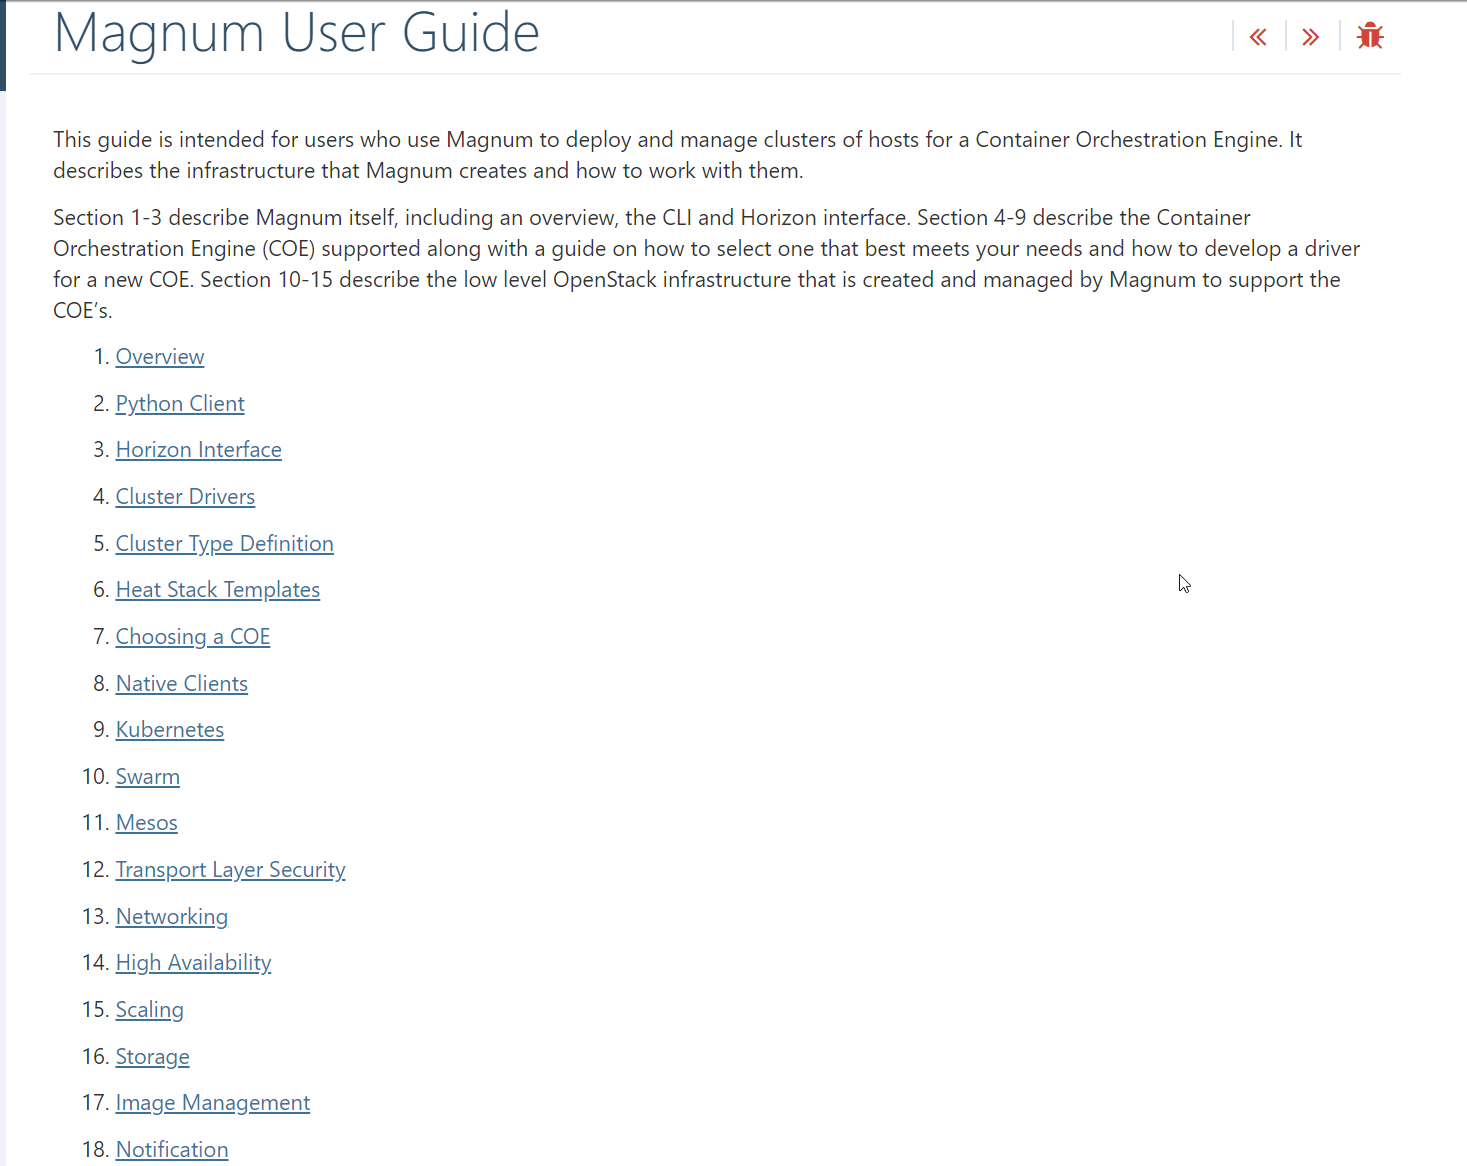The width and height of the screenshot is (1467, 1166).
Task: Open the Notification section link
Action: tap(172, 1150)
